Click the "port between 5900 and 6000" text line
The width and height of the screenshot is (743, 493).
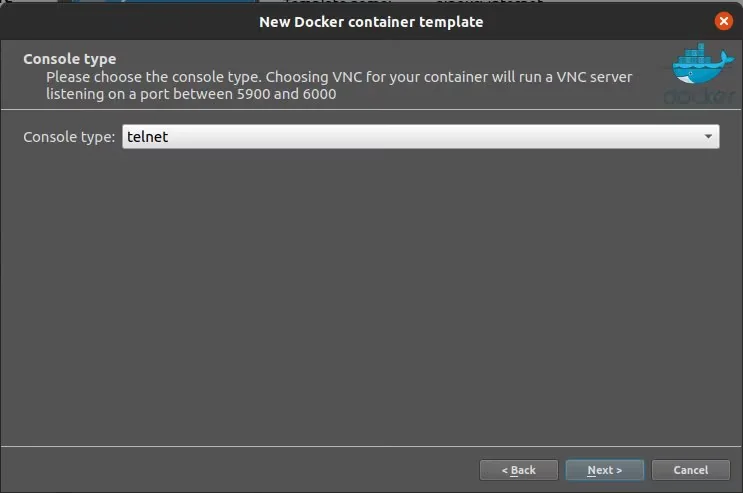coord(190,94)
